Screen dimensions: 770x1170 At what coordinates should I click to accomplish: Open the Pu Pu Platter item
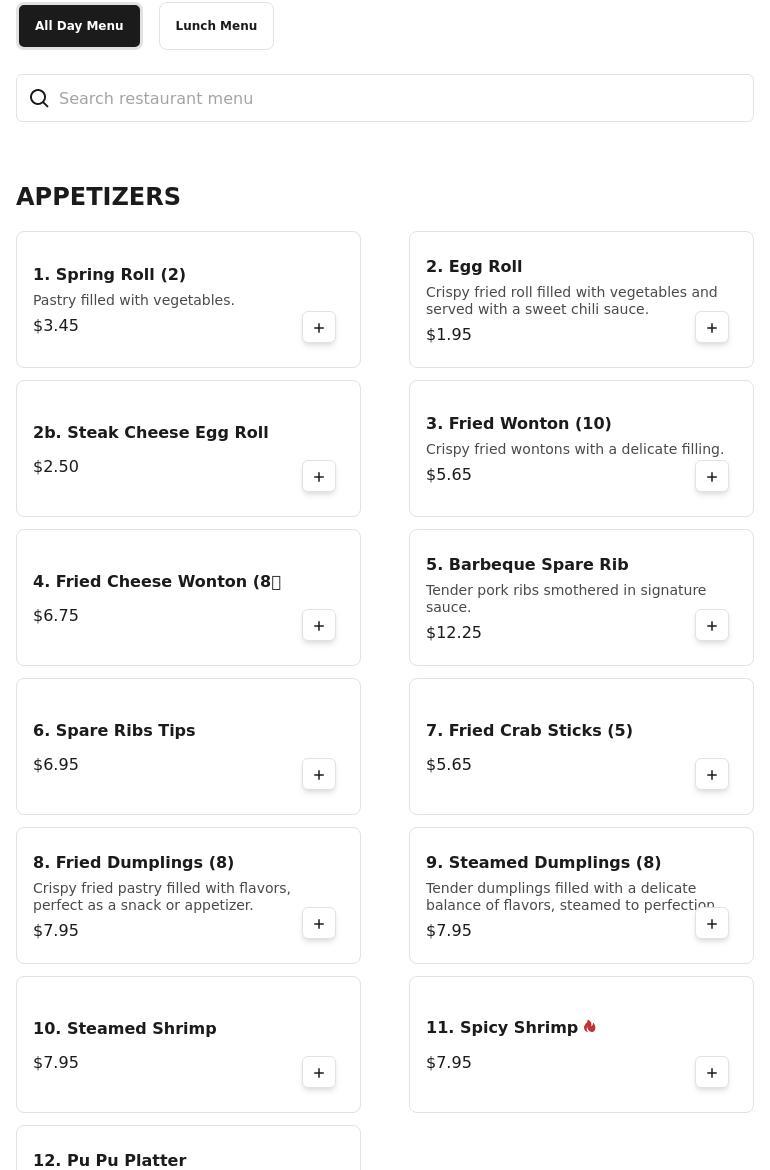[110, 1160]
